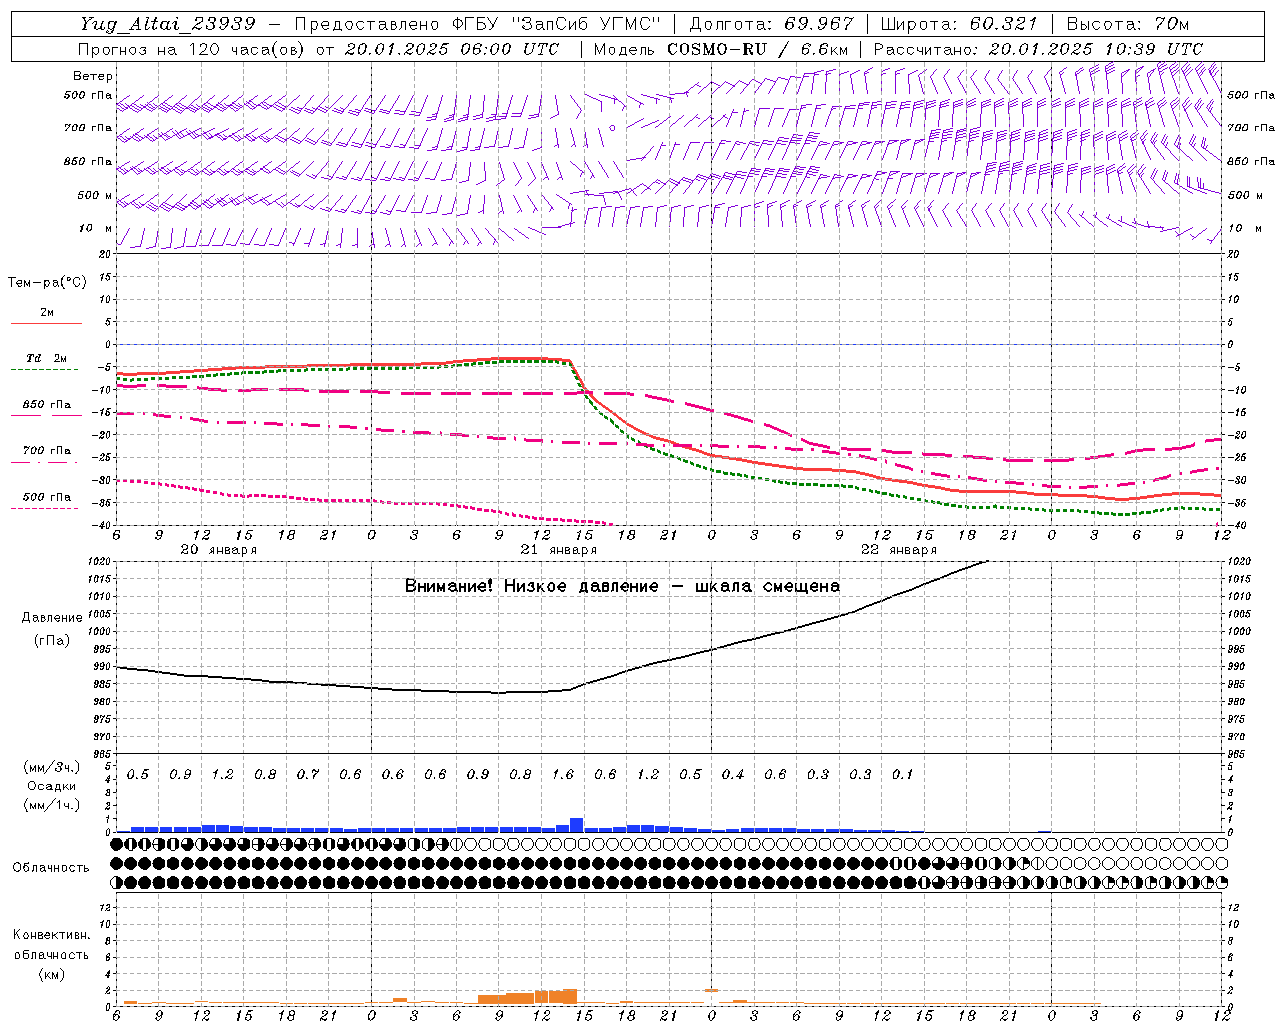Click the tallest orange convective cloud bar
Screen dimensions: 1280x1024
(570, 997)
